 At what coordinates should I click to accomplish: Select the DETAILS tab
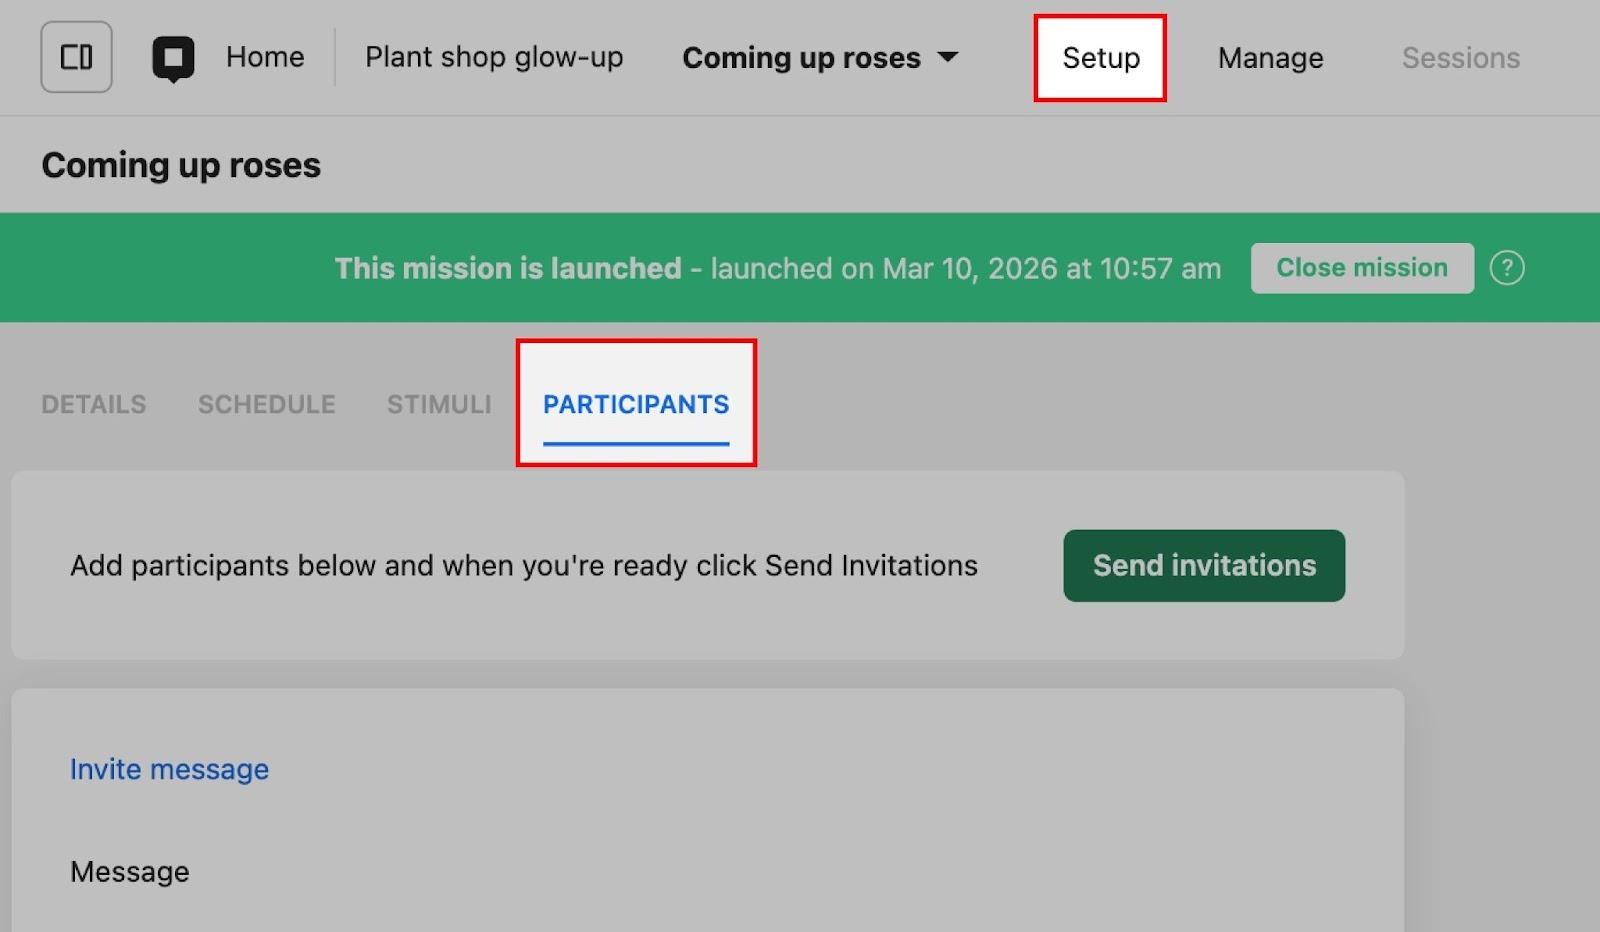(94, 404)
